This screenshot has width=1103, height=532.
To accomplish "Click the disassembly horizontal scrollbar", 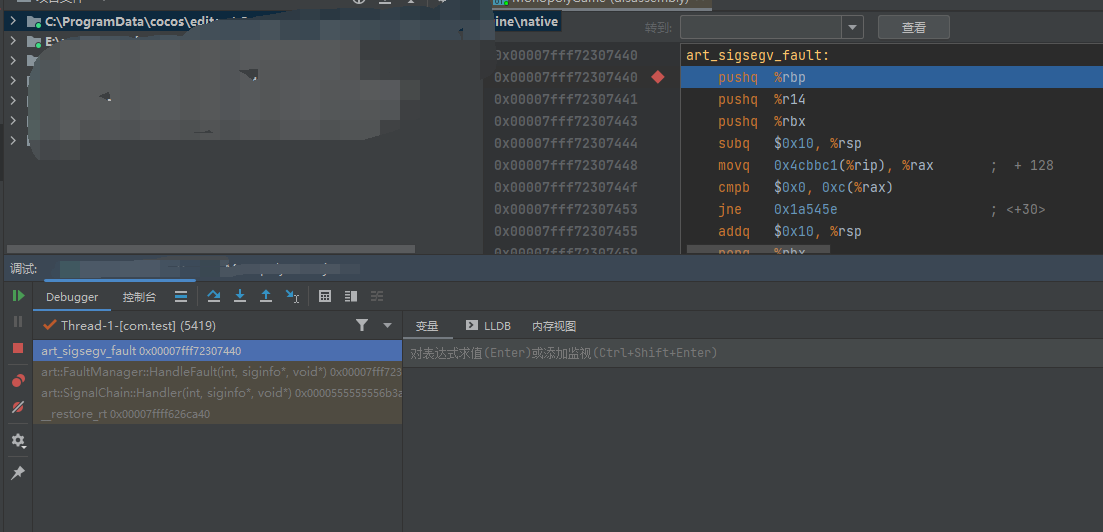I will tap(758, 249).
